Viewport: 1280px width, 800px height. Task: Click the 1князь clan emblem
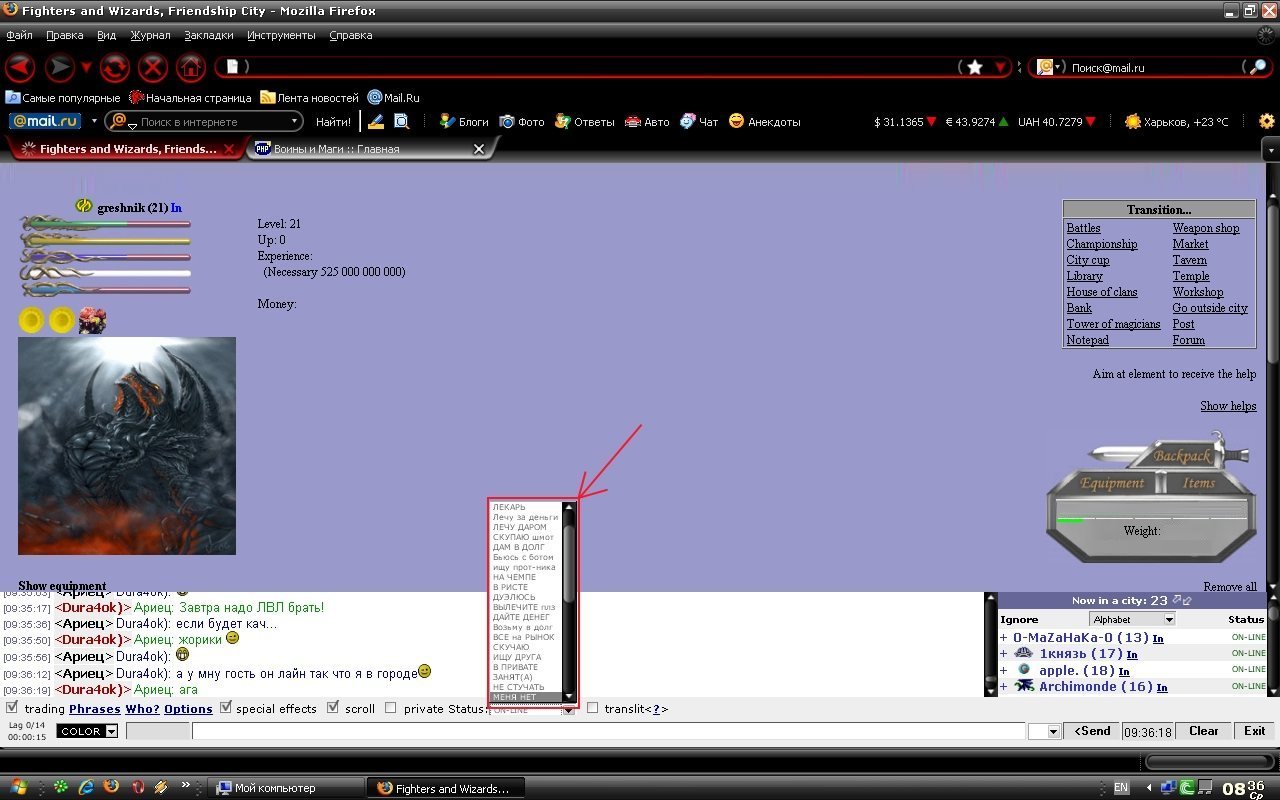pos(1024,653)
